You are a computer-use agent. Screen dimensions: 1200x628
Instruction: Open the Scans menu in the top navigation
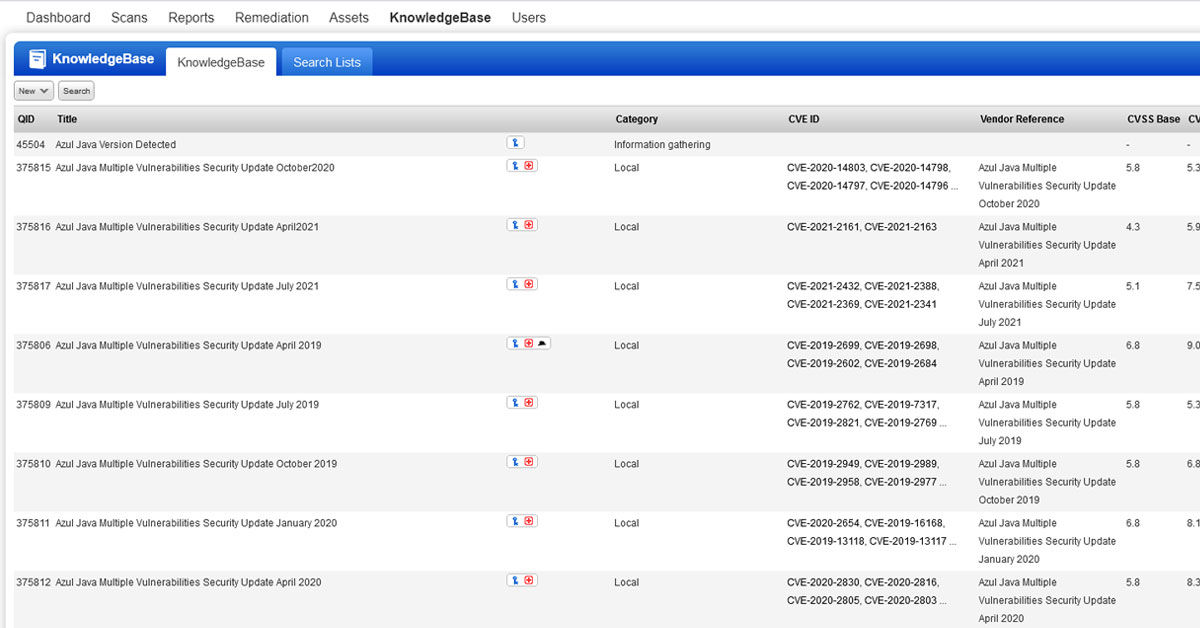(129, 17)
